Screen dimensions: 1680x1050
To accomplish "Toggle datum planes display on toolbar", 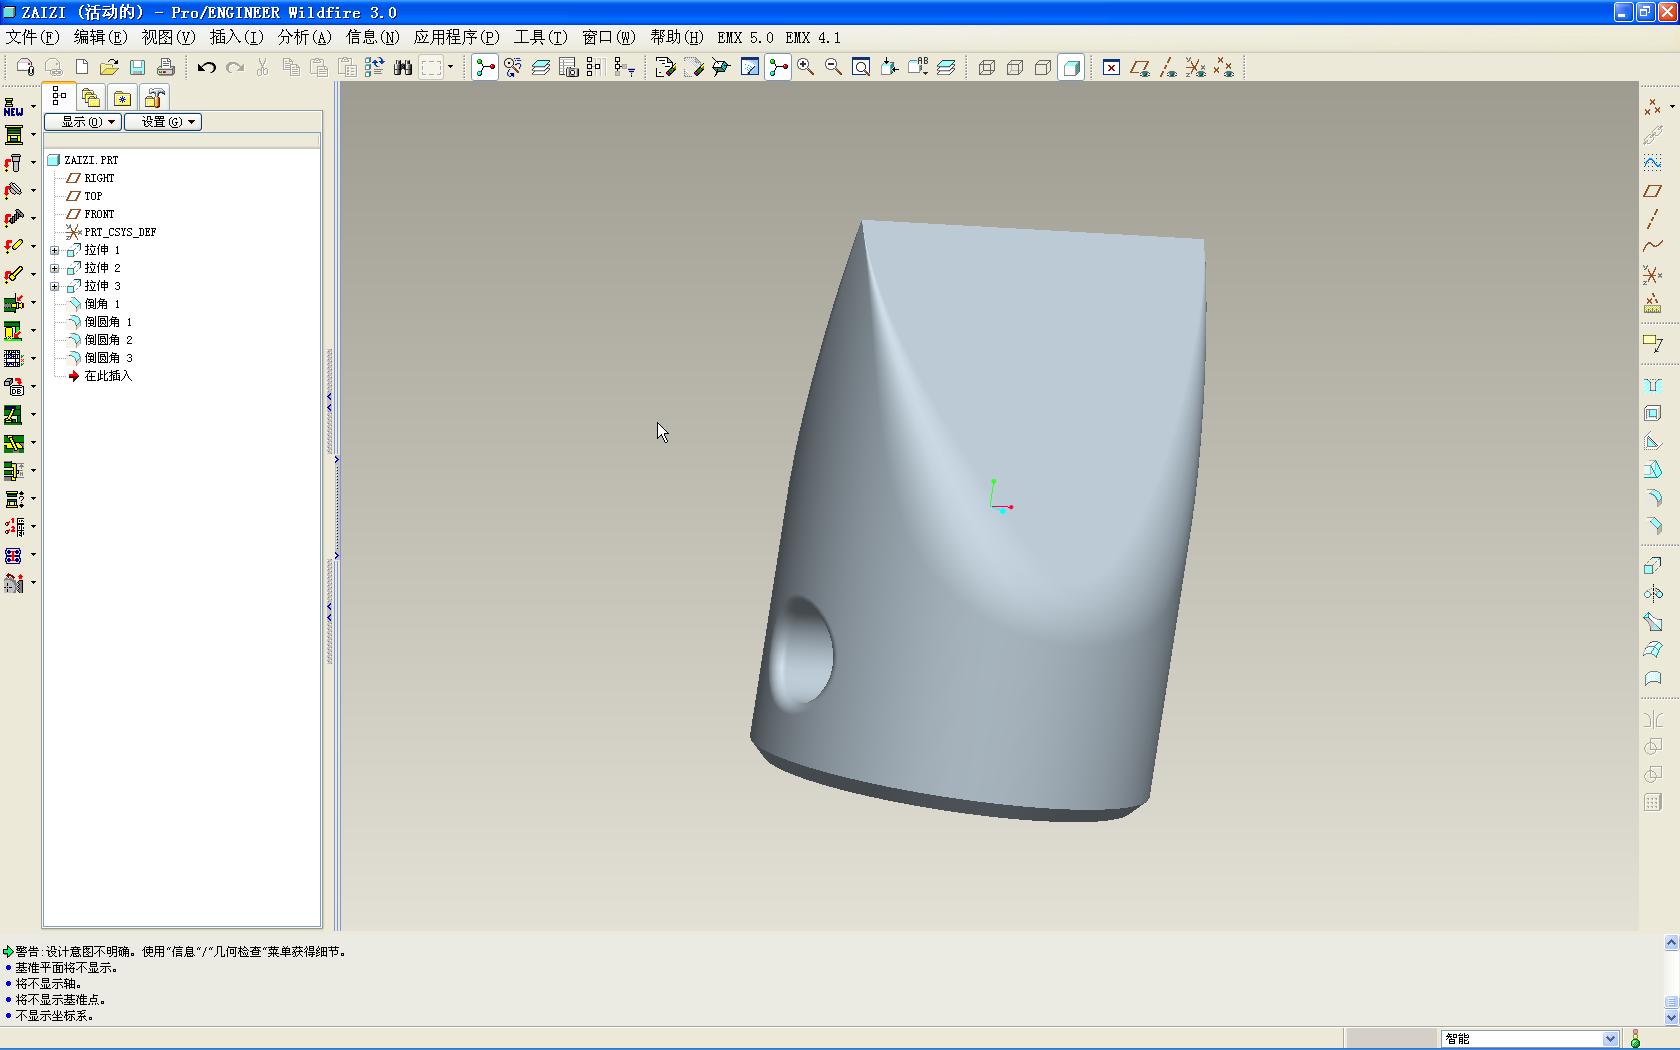I will tap(1139, 67).
